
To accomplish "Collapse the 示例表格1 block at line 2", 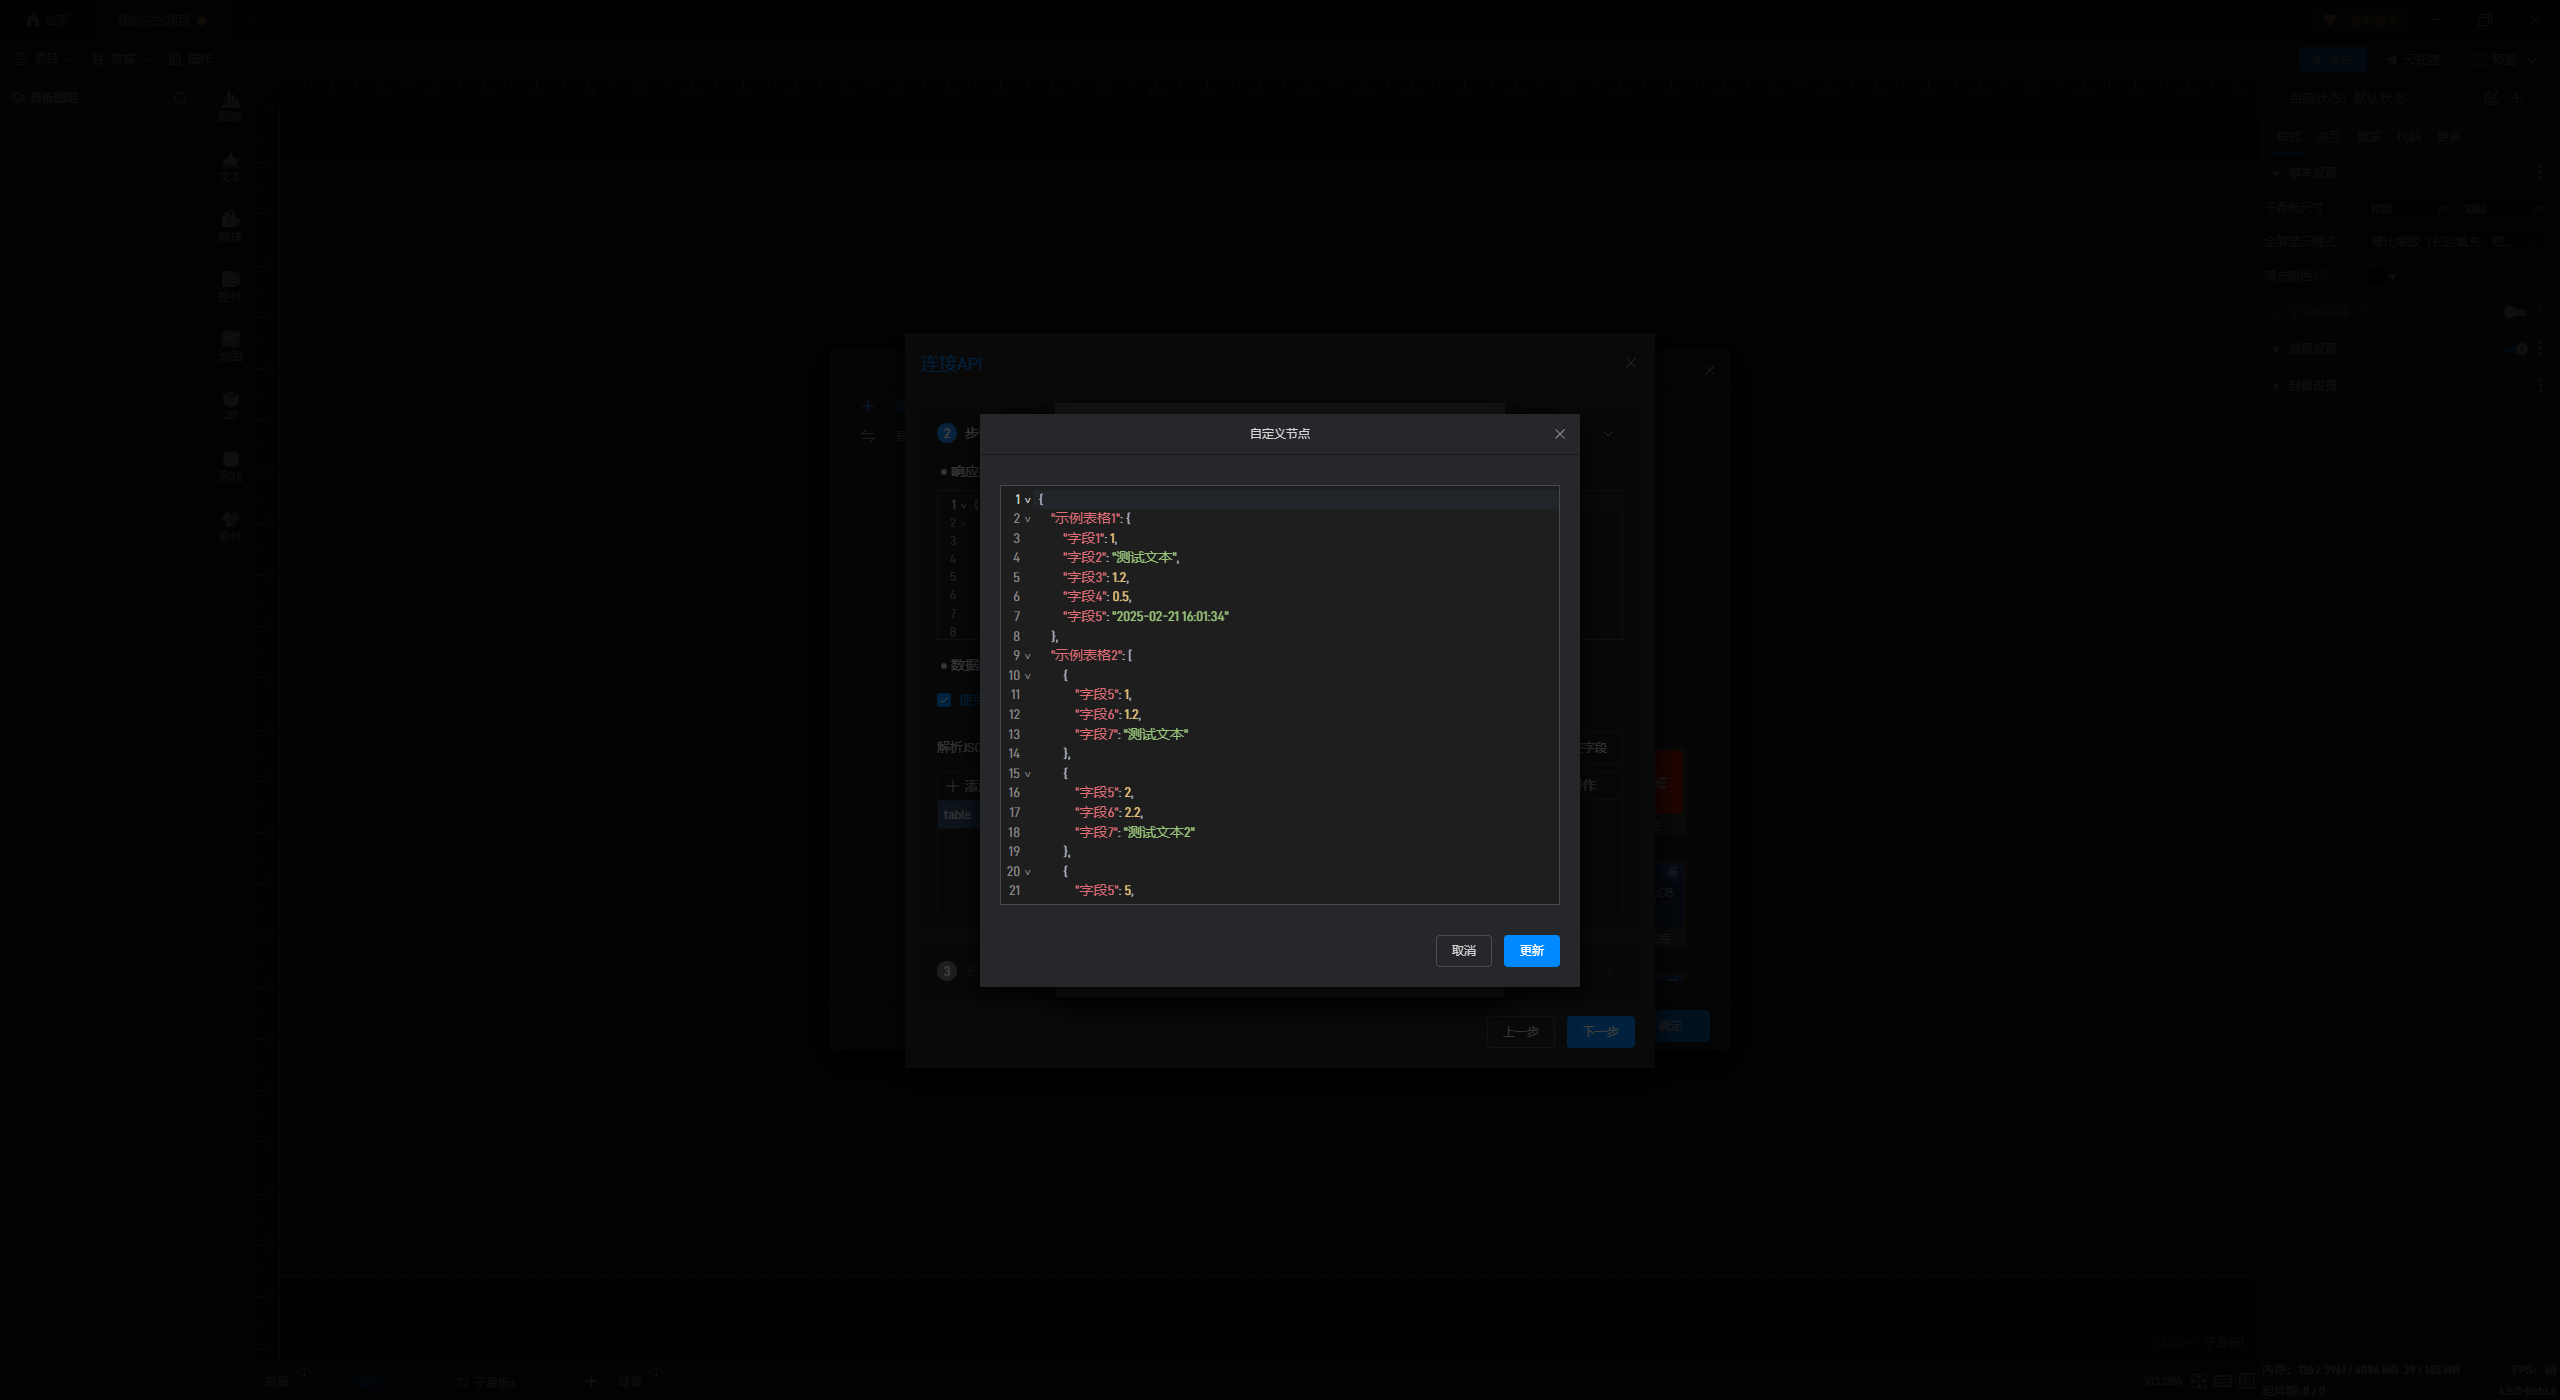I will (1027, 519).
